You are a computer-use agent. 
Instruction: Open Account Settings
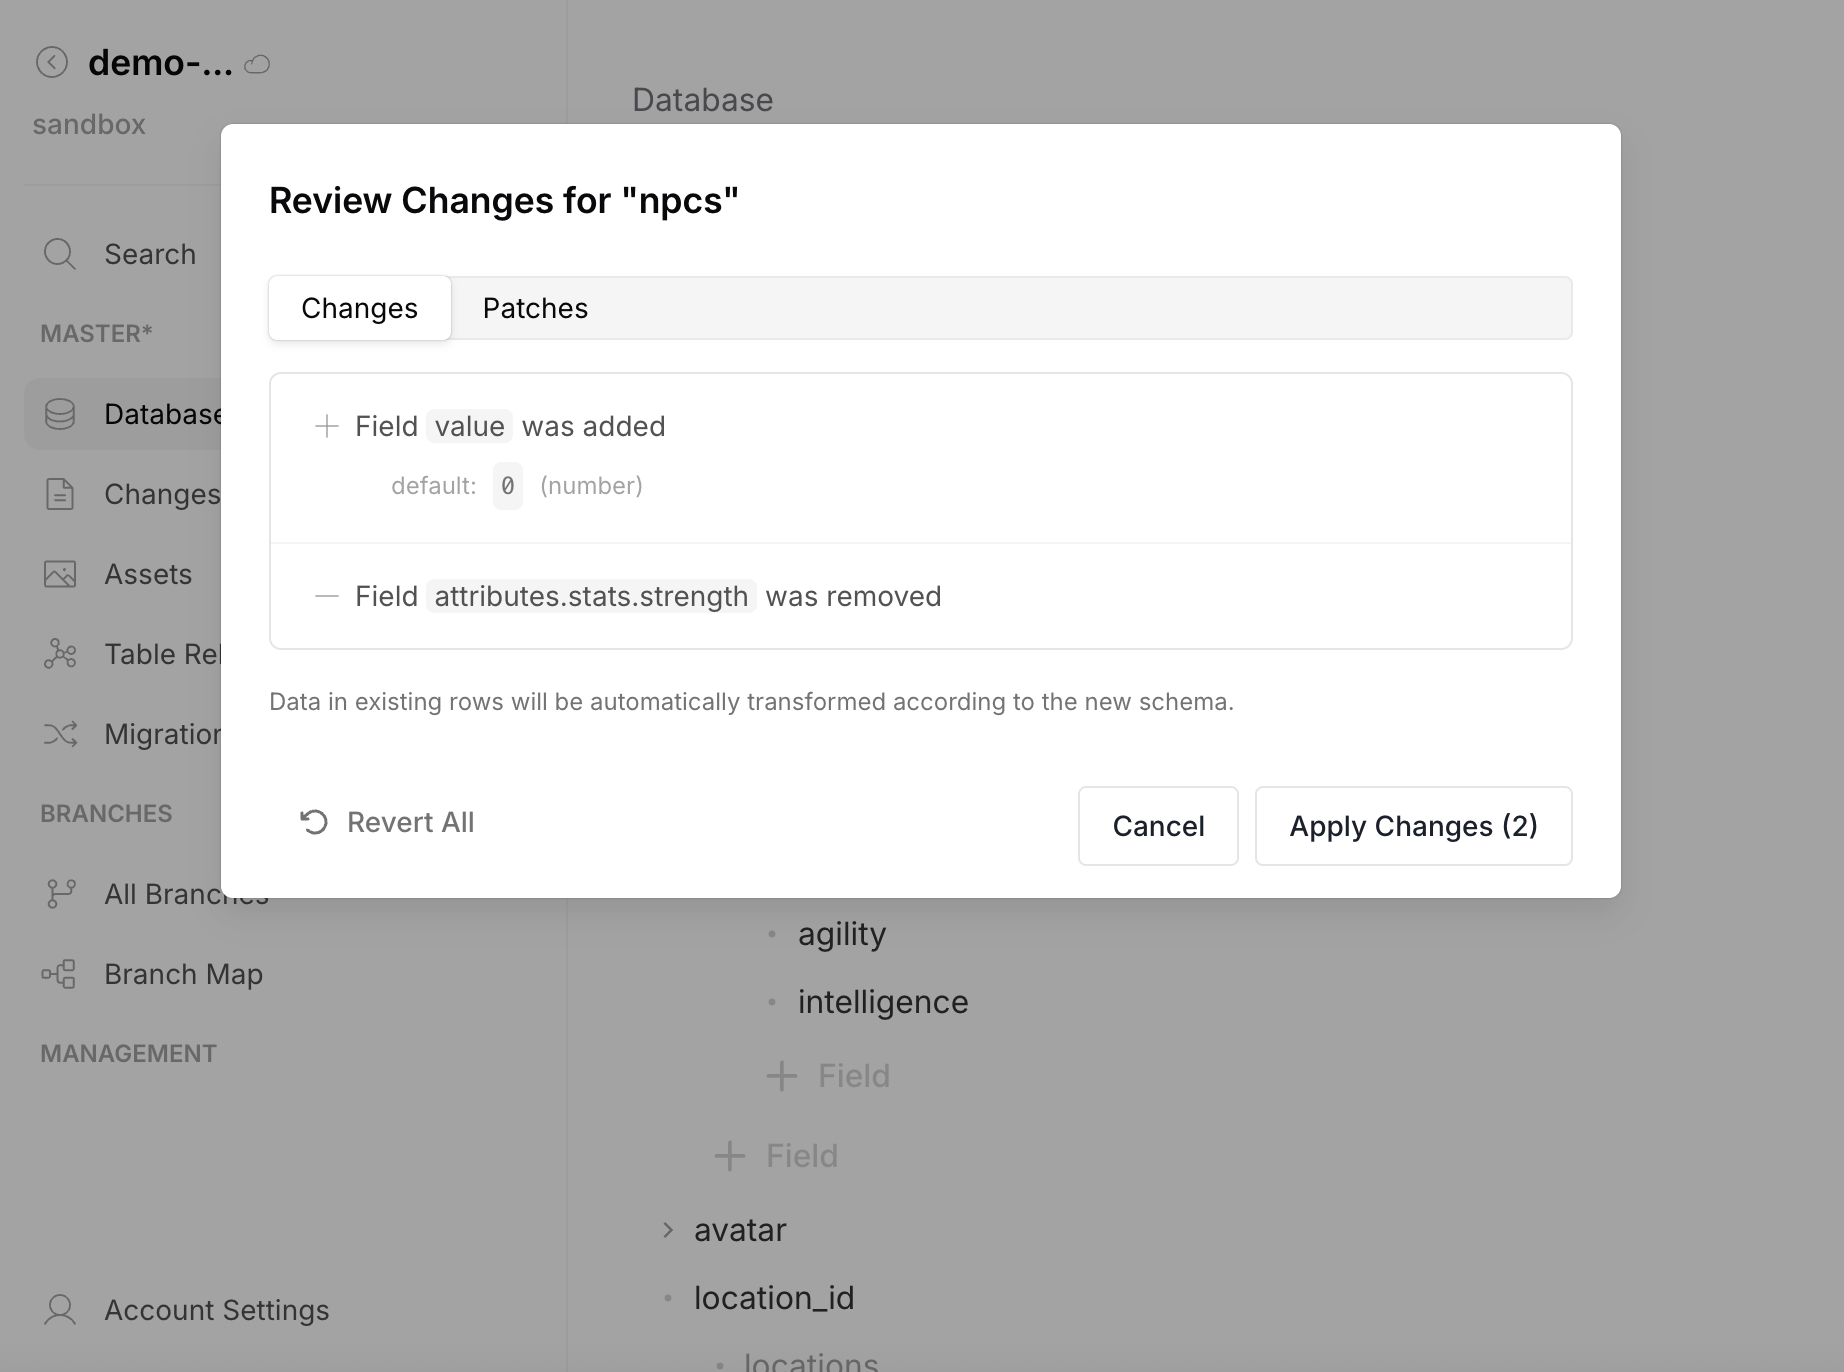216,1309
